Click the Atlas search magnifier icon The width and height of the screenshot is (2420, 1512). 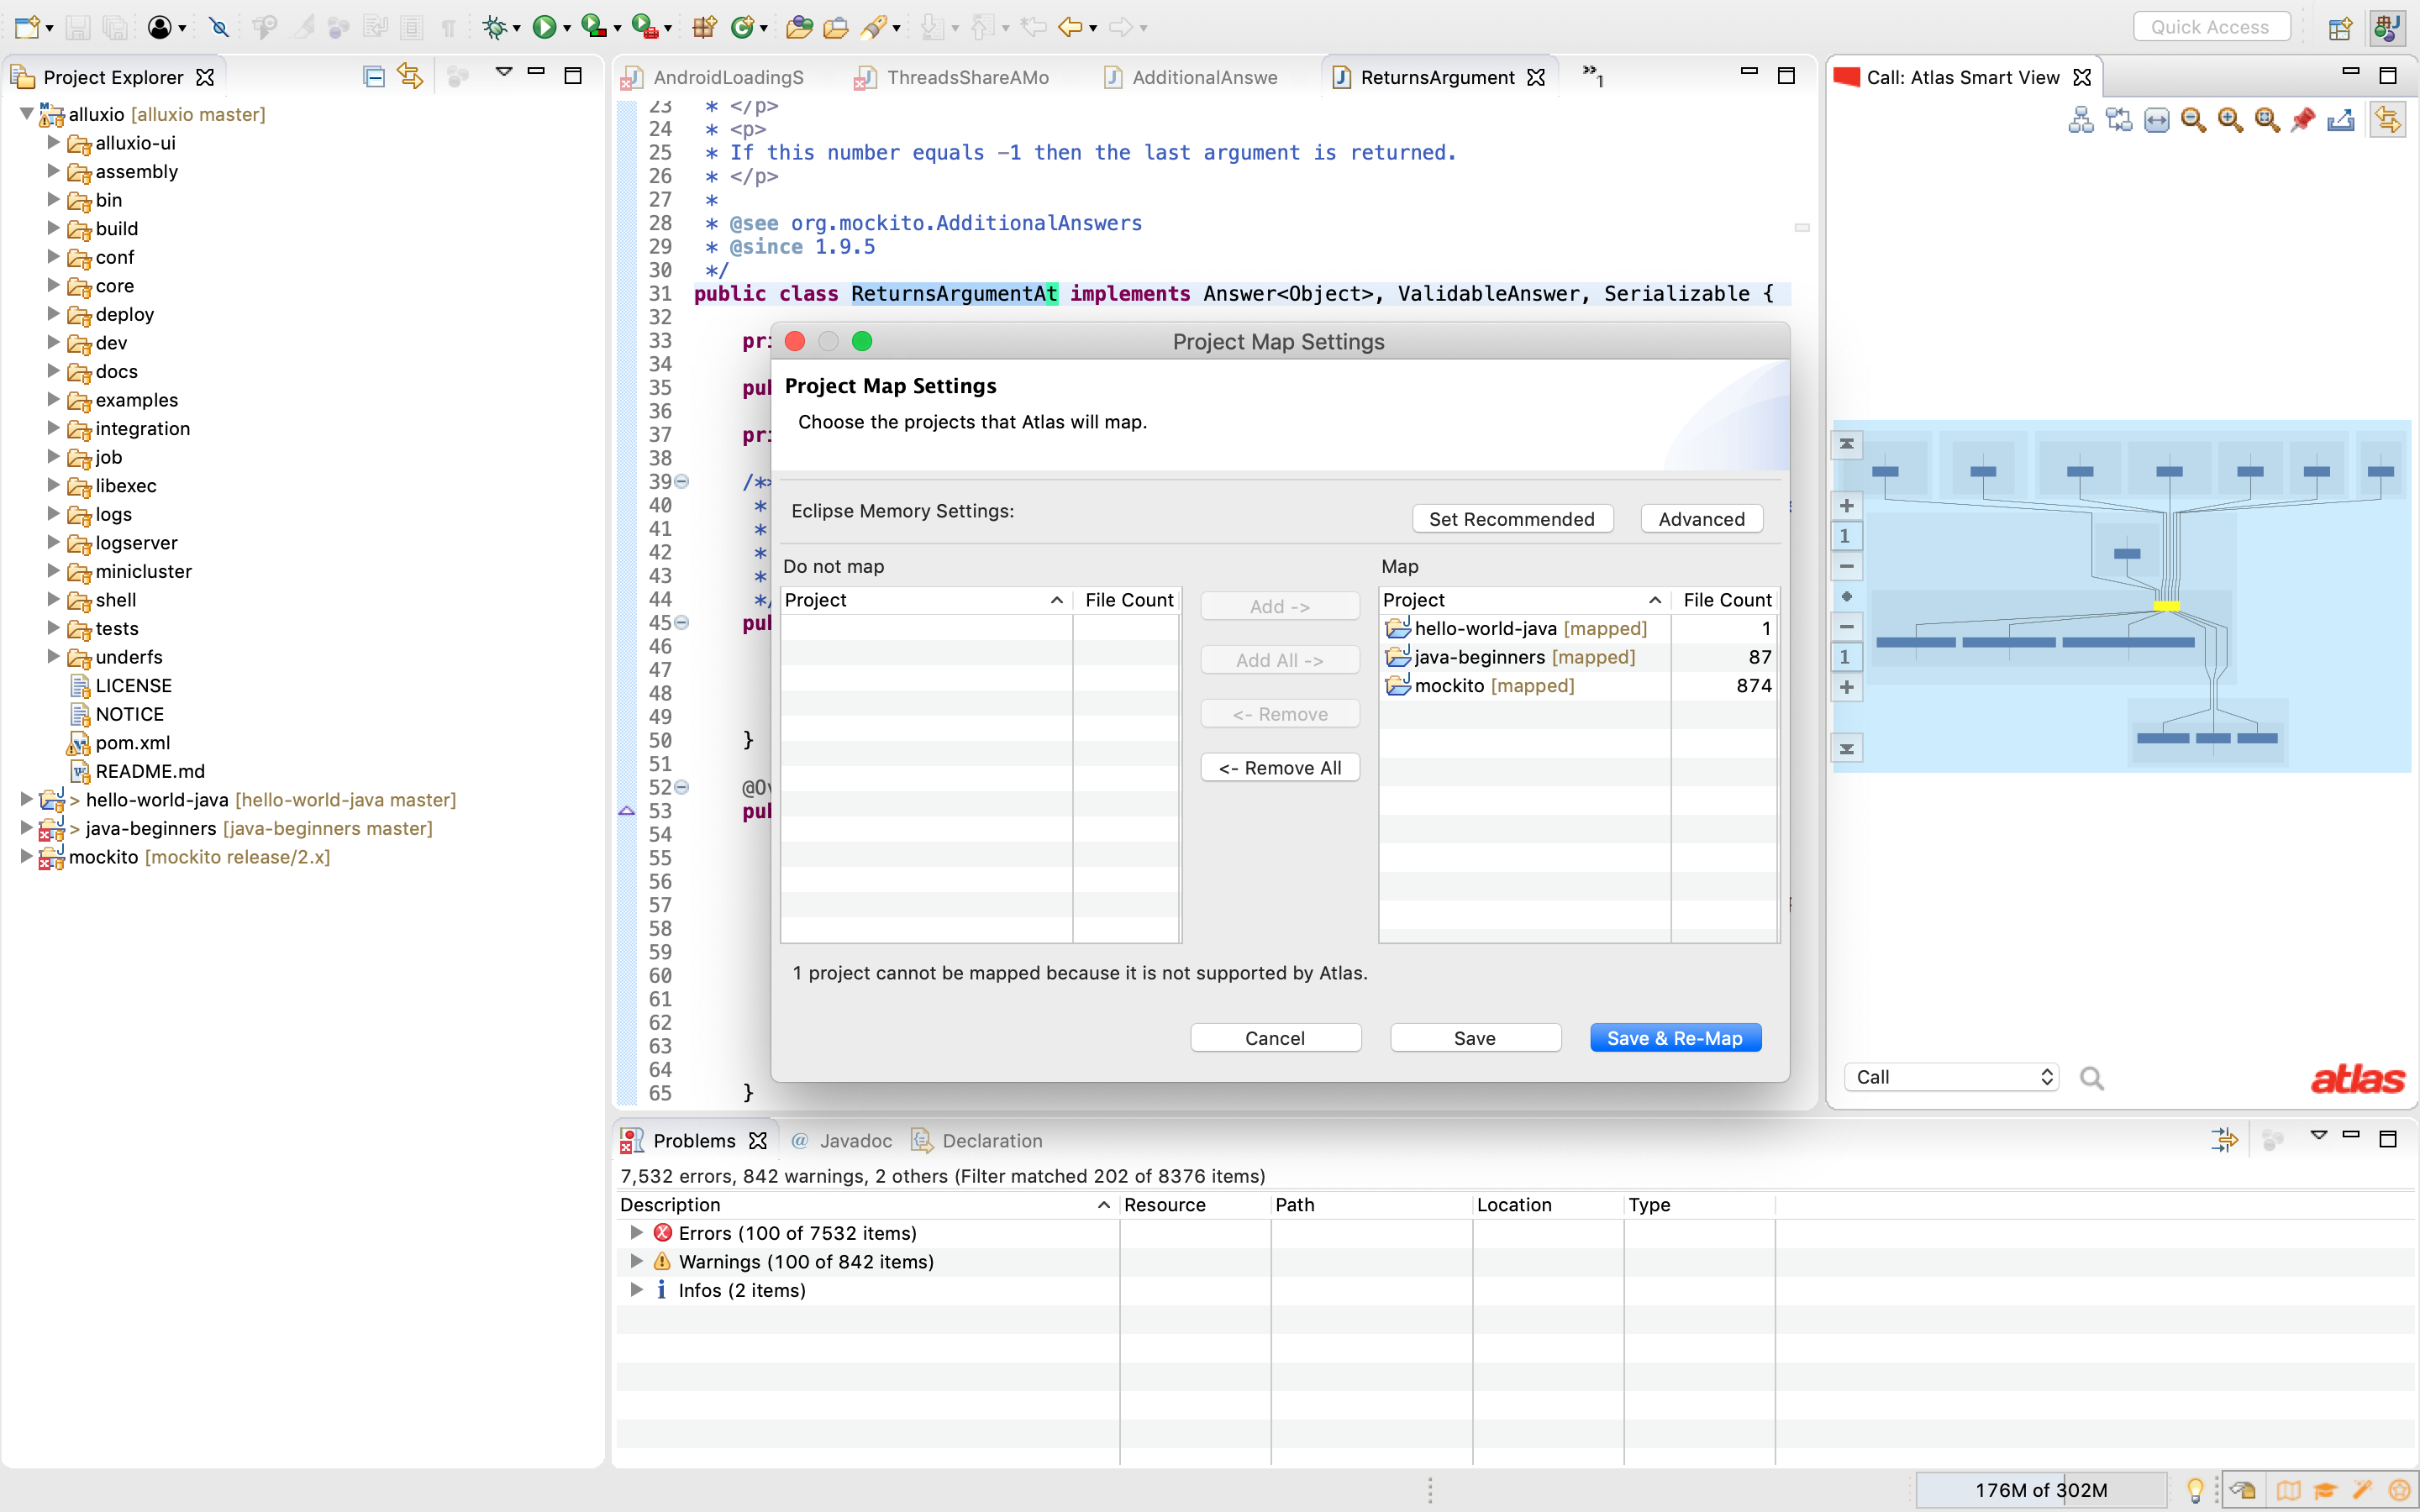click(x=2092, y=1078)
